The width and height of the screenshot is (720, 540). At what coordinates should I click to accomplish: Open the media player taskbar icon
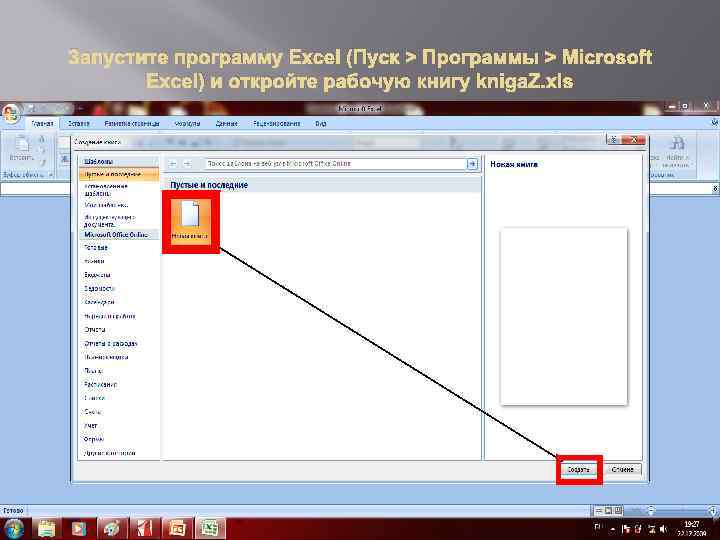[x=79, y=529]
